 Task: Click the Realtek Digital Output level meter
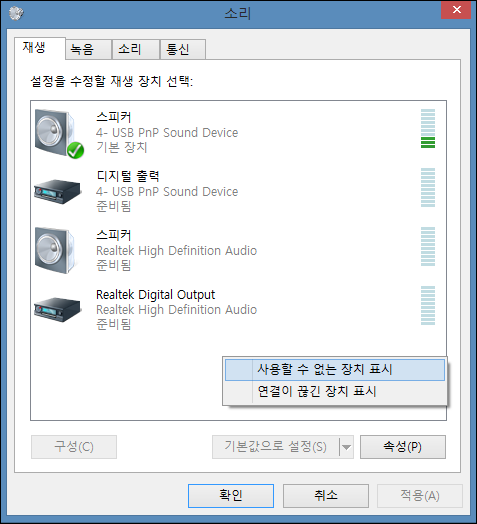tap(428, 305)
